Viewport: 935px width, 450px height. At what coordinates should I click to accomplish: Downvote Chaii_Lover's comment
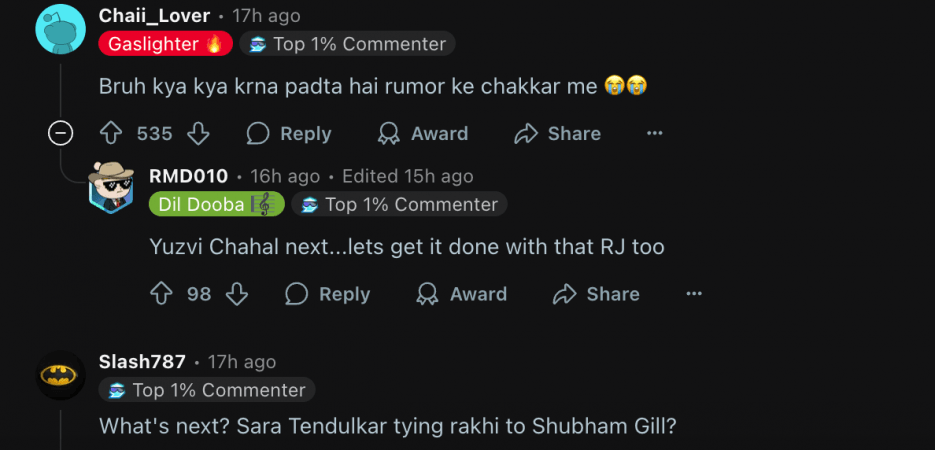(x=198, y=134)
